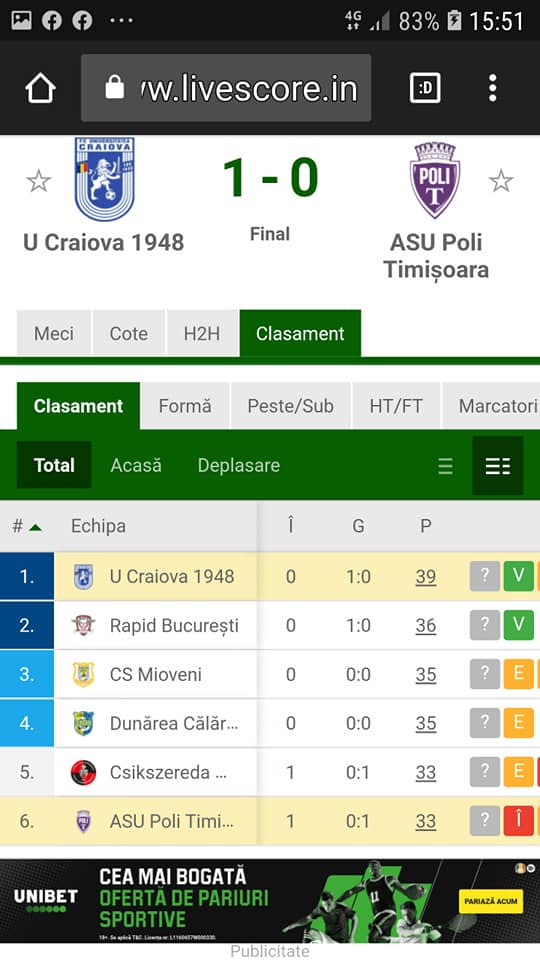Favorite ASU Poli Timișoara with the star

[x=501, y=181]
